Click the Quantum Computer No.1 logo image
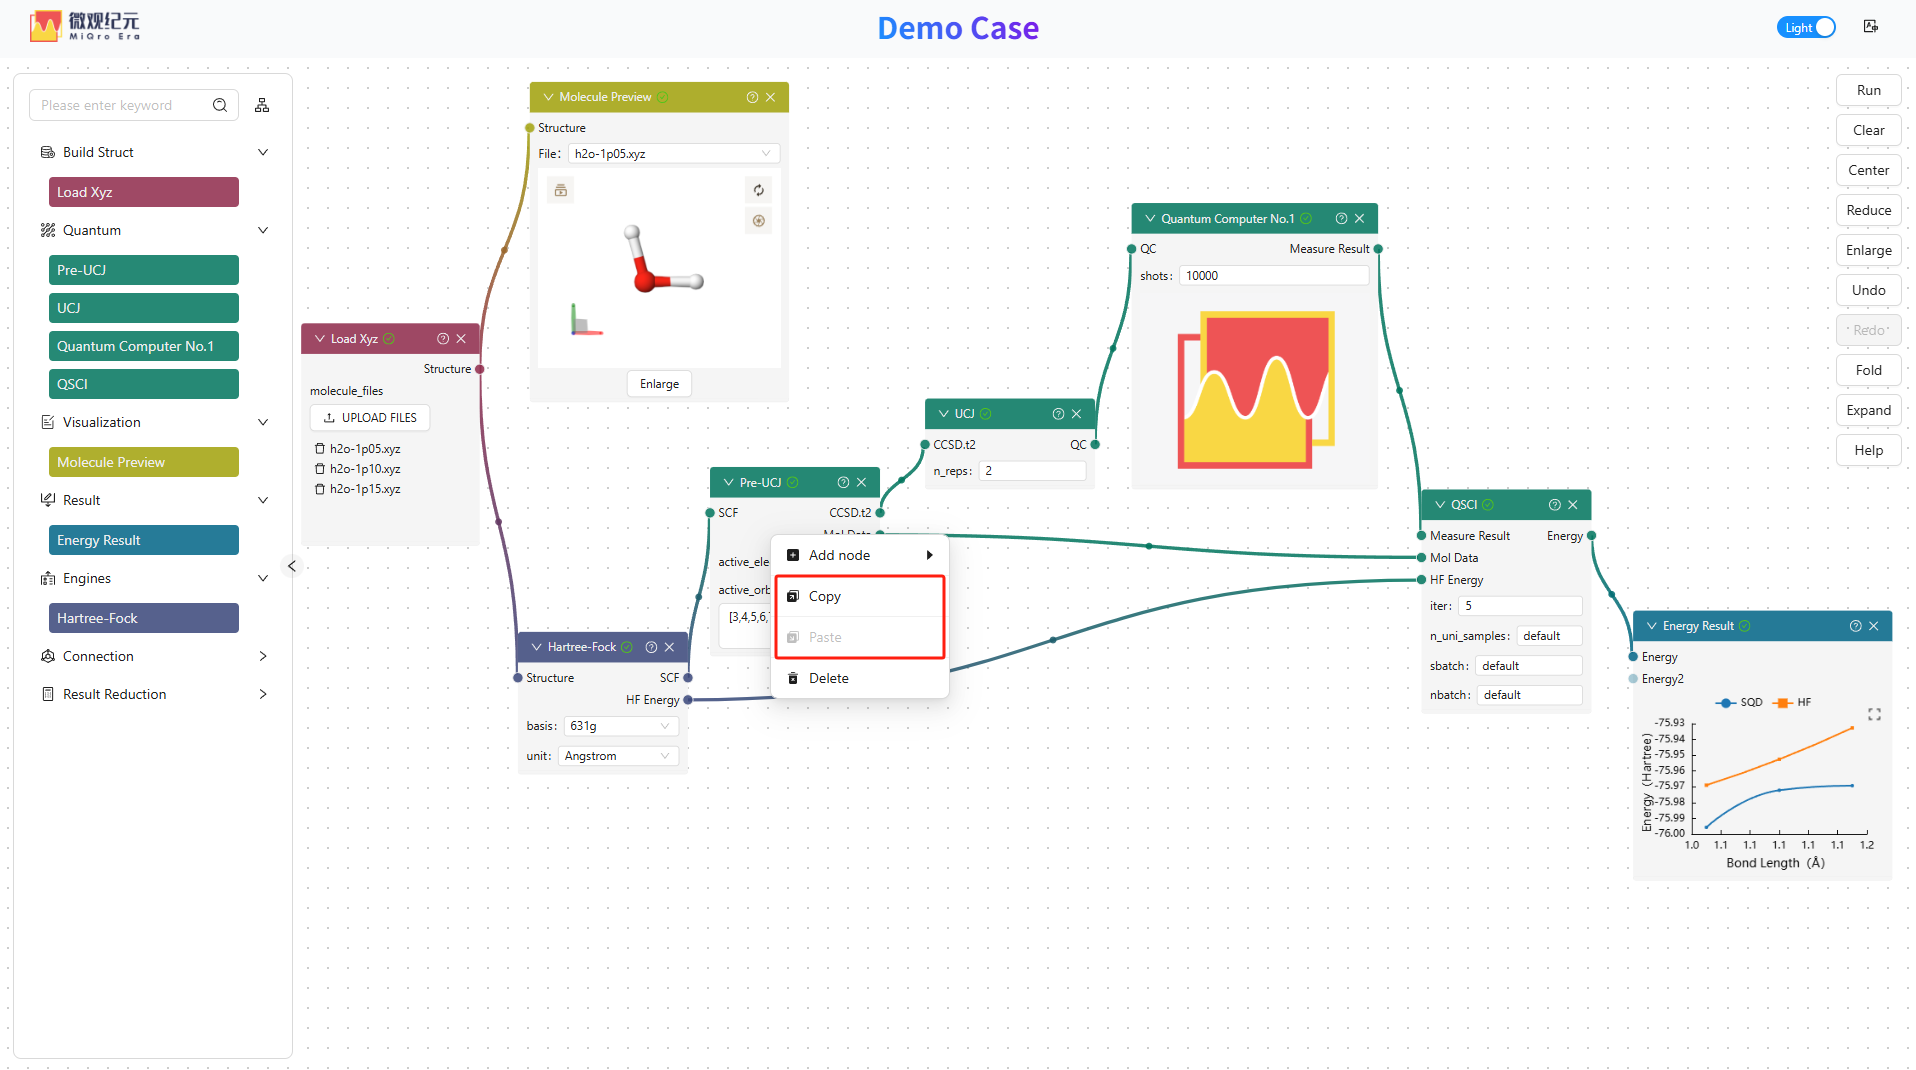The height and width of the screenshot is (1070, 1916). point(1257,390)
